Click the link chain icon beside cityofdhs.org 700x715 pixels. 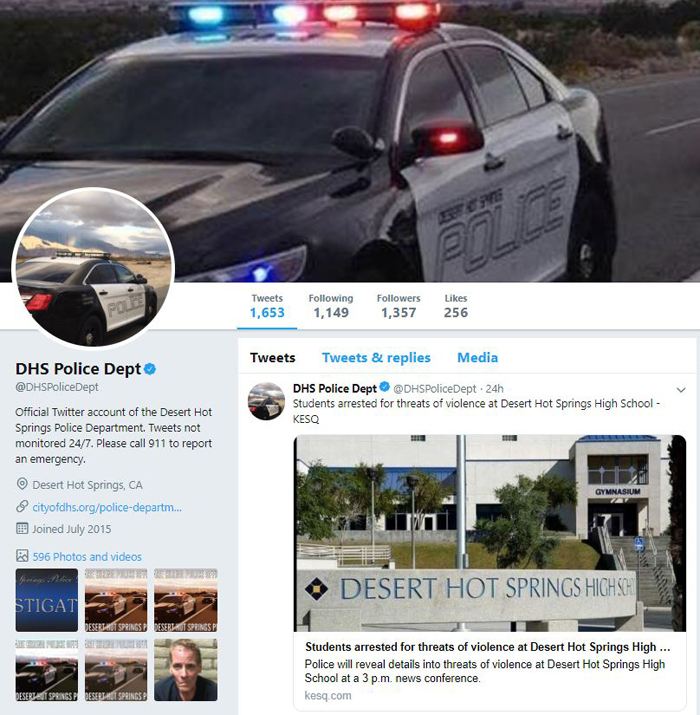coord(22,506)
